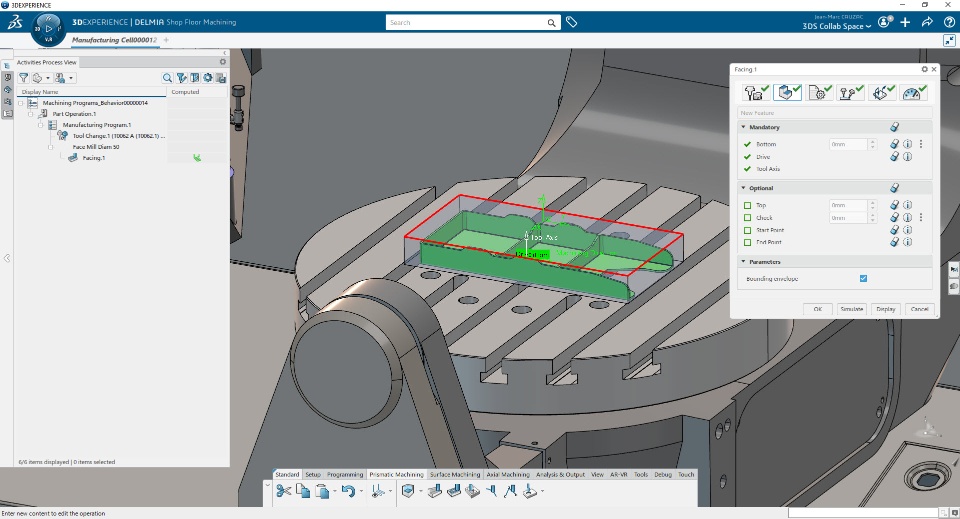Switch to the Analysis & Output tab

(560, 474)
